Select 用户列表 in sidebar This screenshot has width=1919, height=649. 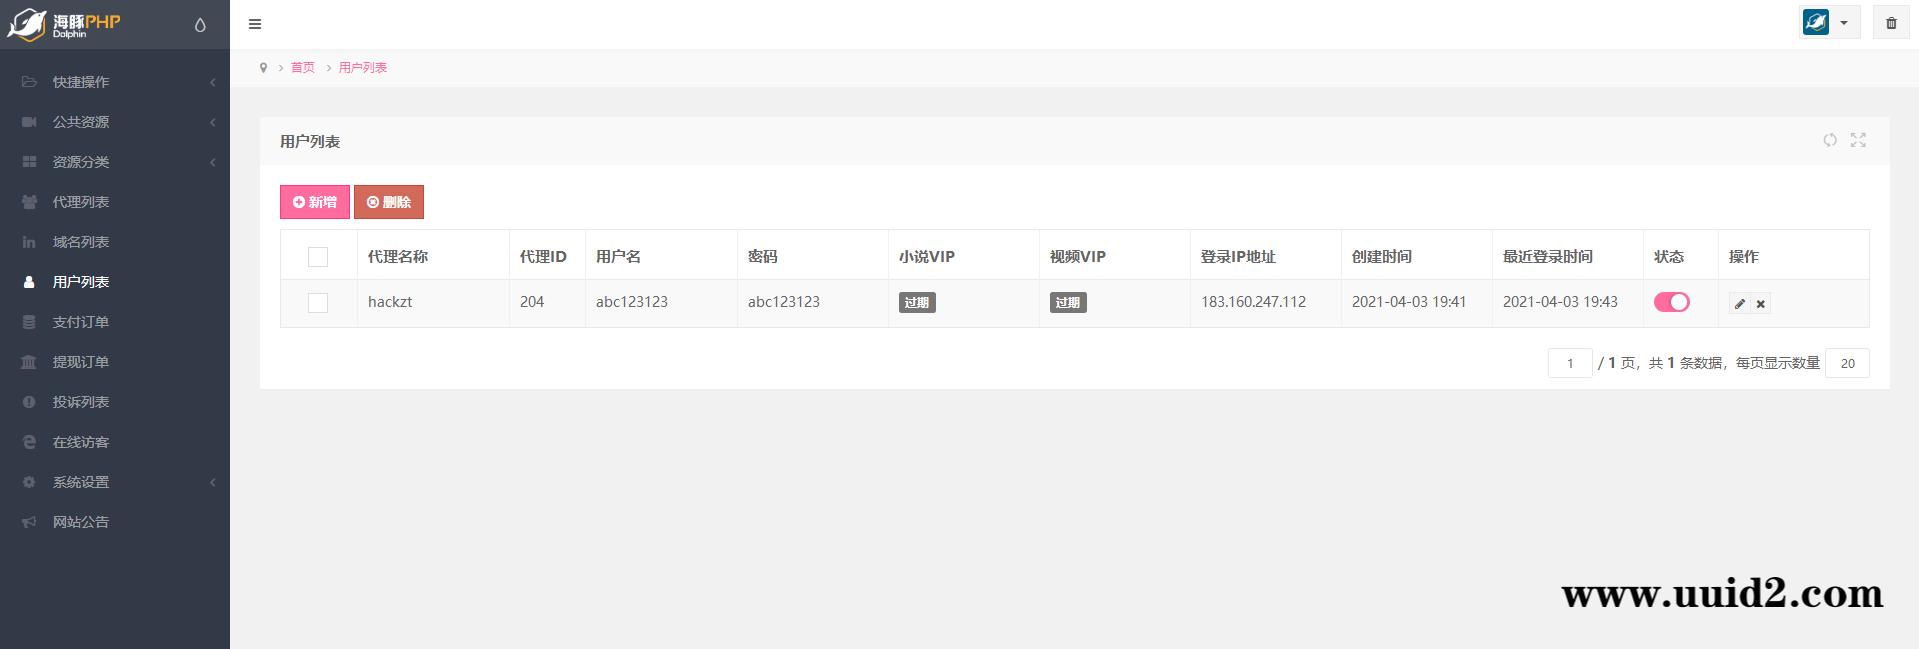pyautogui.click(x=115, y=282)
